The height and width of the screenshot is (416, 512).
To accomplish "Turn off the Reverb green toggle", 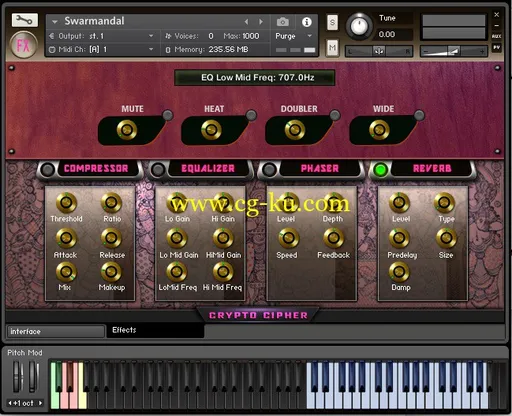I will (x=380, y=170).
